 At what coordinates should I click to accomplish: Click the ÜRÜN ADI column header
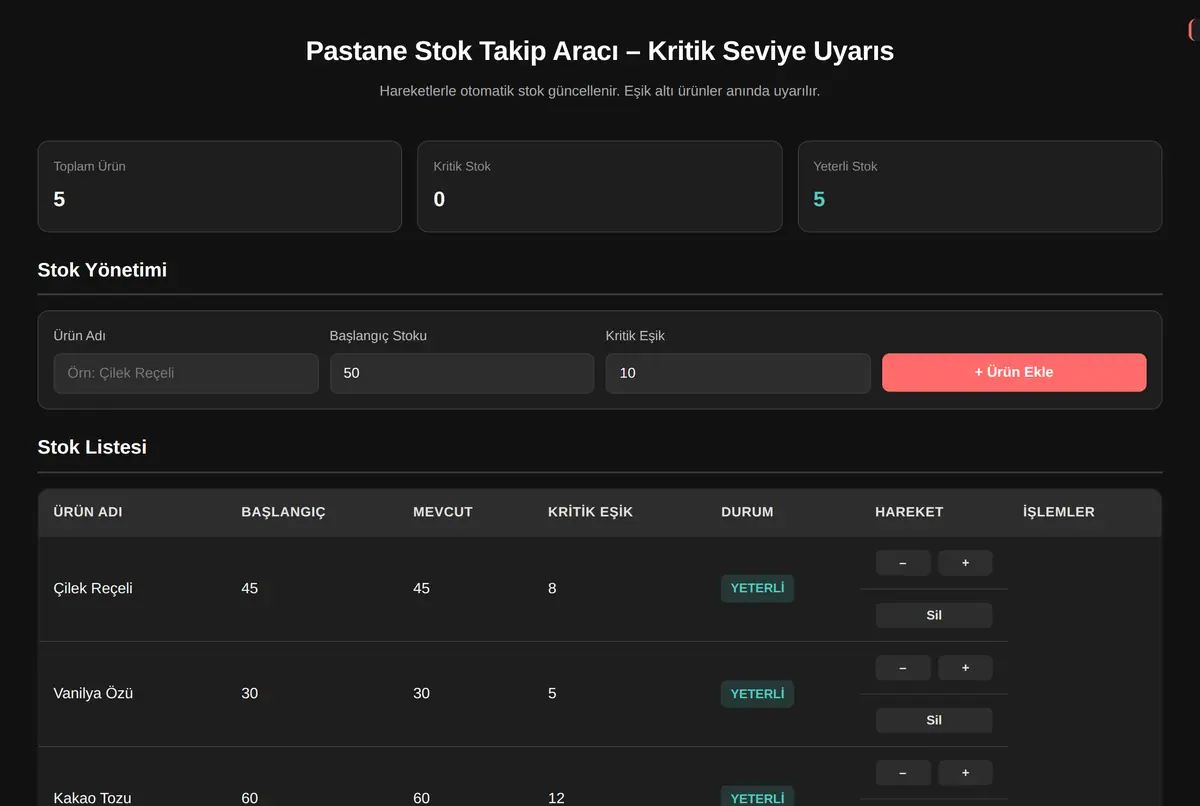(x=88, y=512)
